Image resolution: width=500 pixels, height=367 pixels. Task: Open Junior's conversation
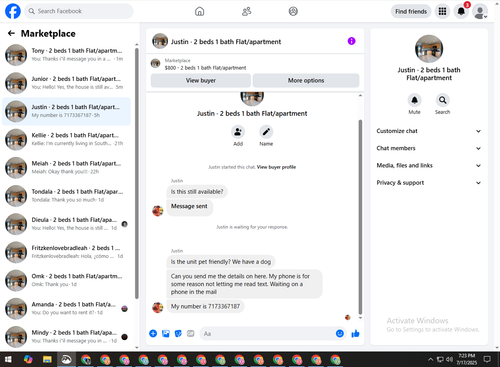66,83
